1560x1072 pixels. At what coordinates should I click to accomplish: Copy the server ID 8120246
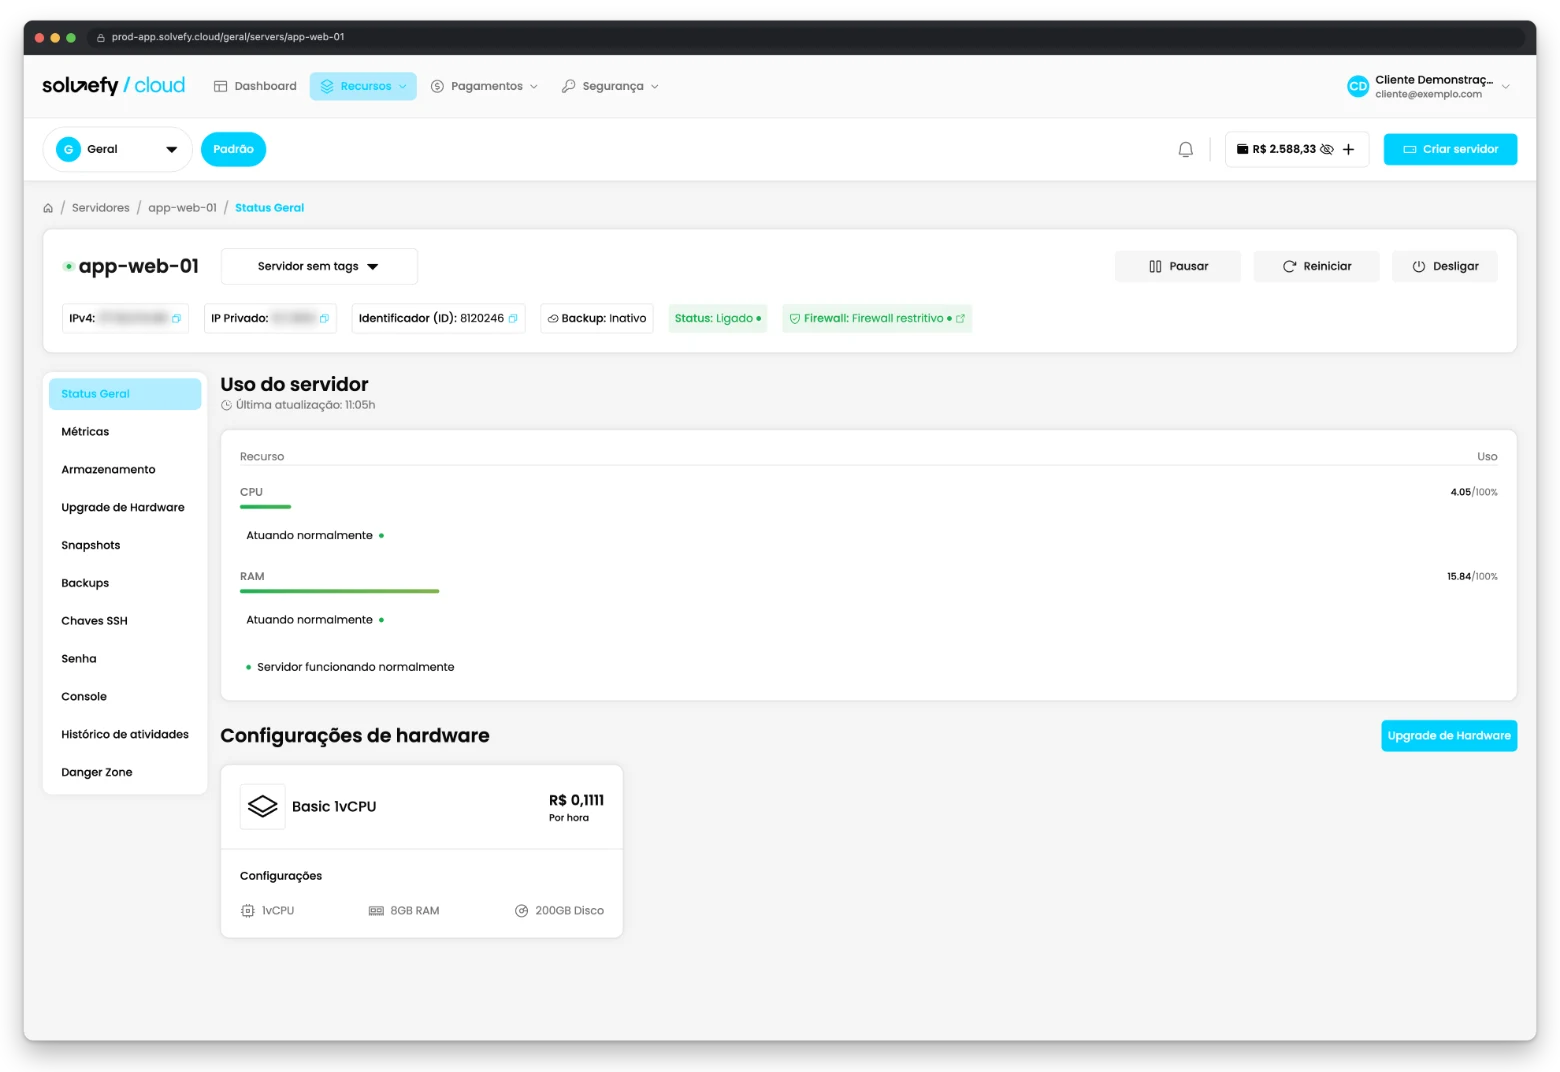click(513, 319)
